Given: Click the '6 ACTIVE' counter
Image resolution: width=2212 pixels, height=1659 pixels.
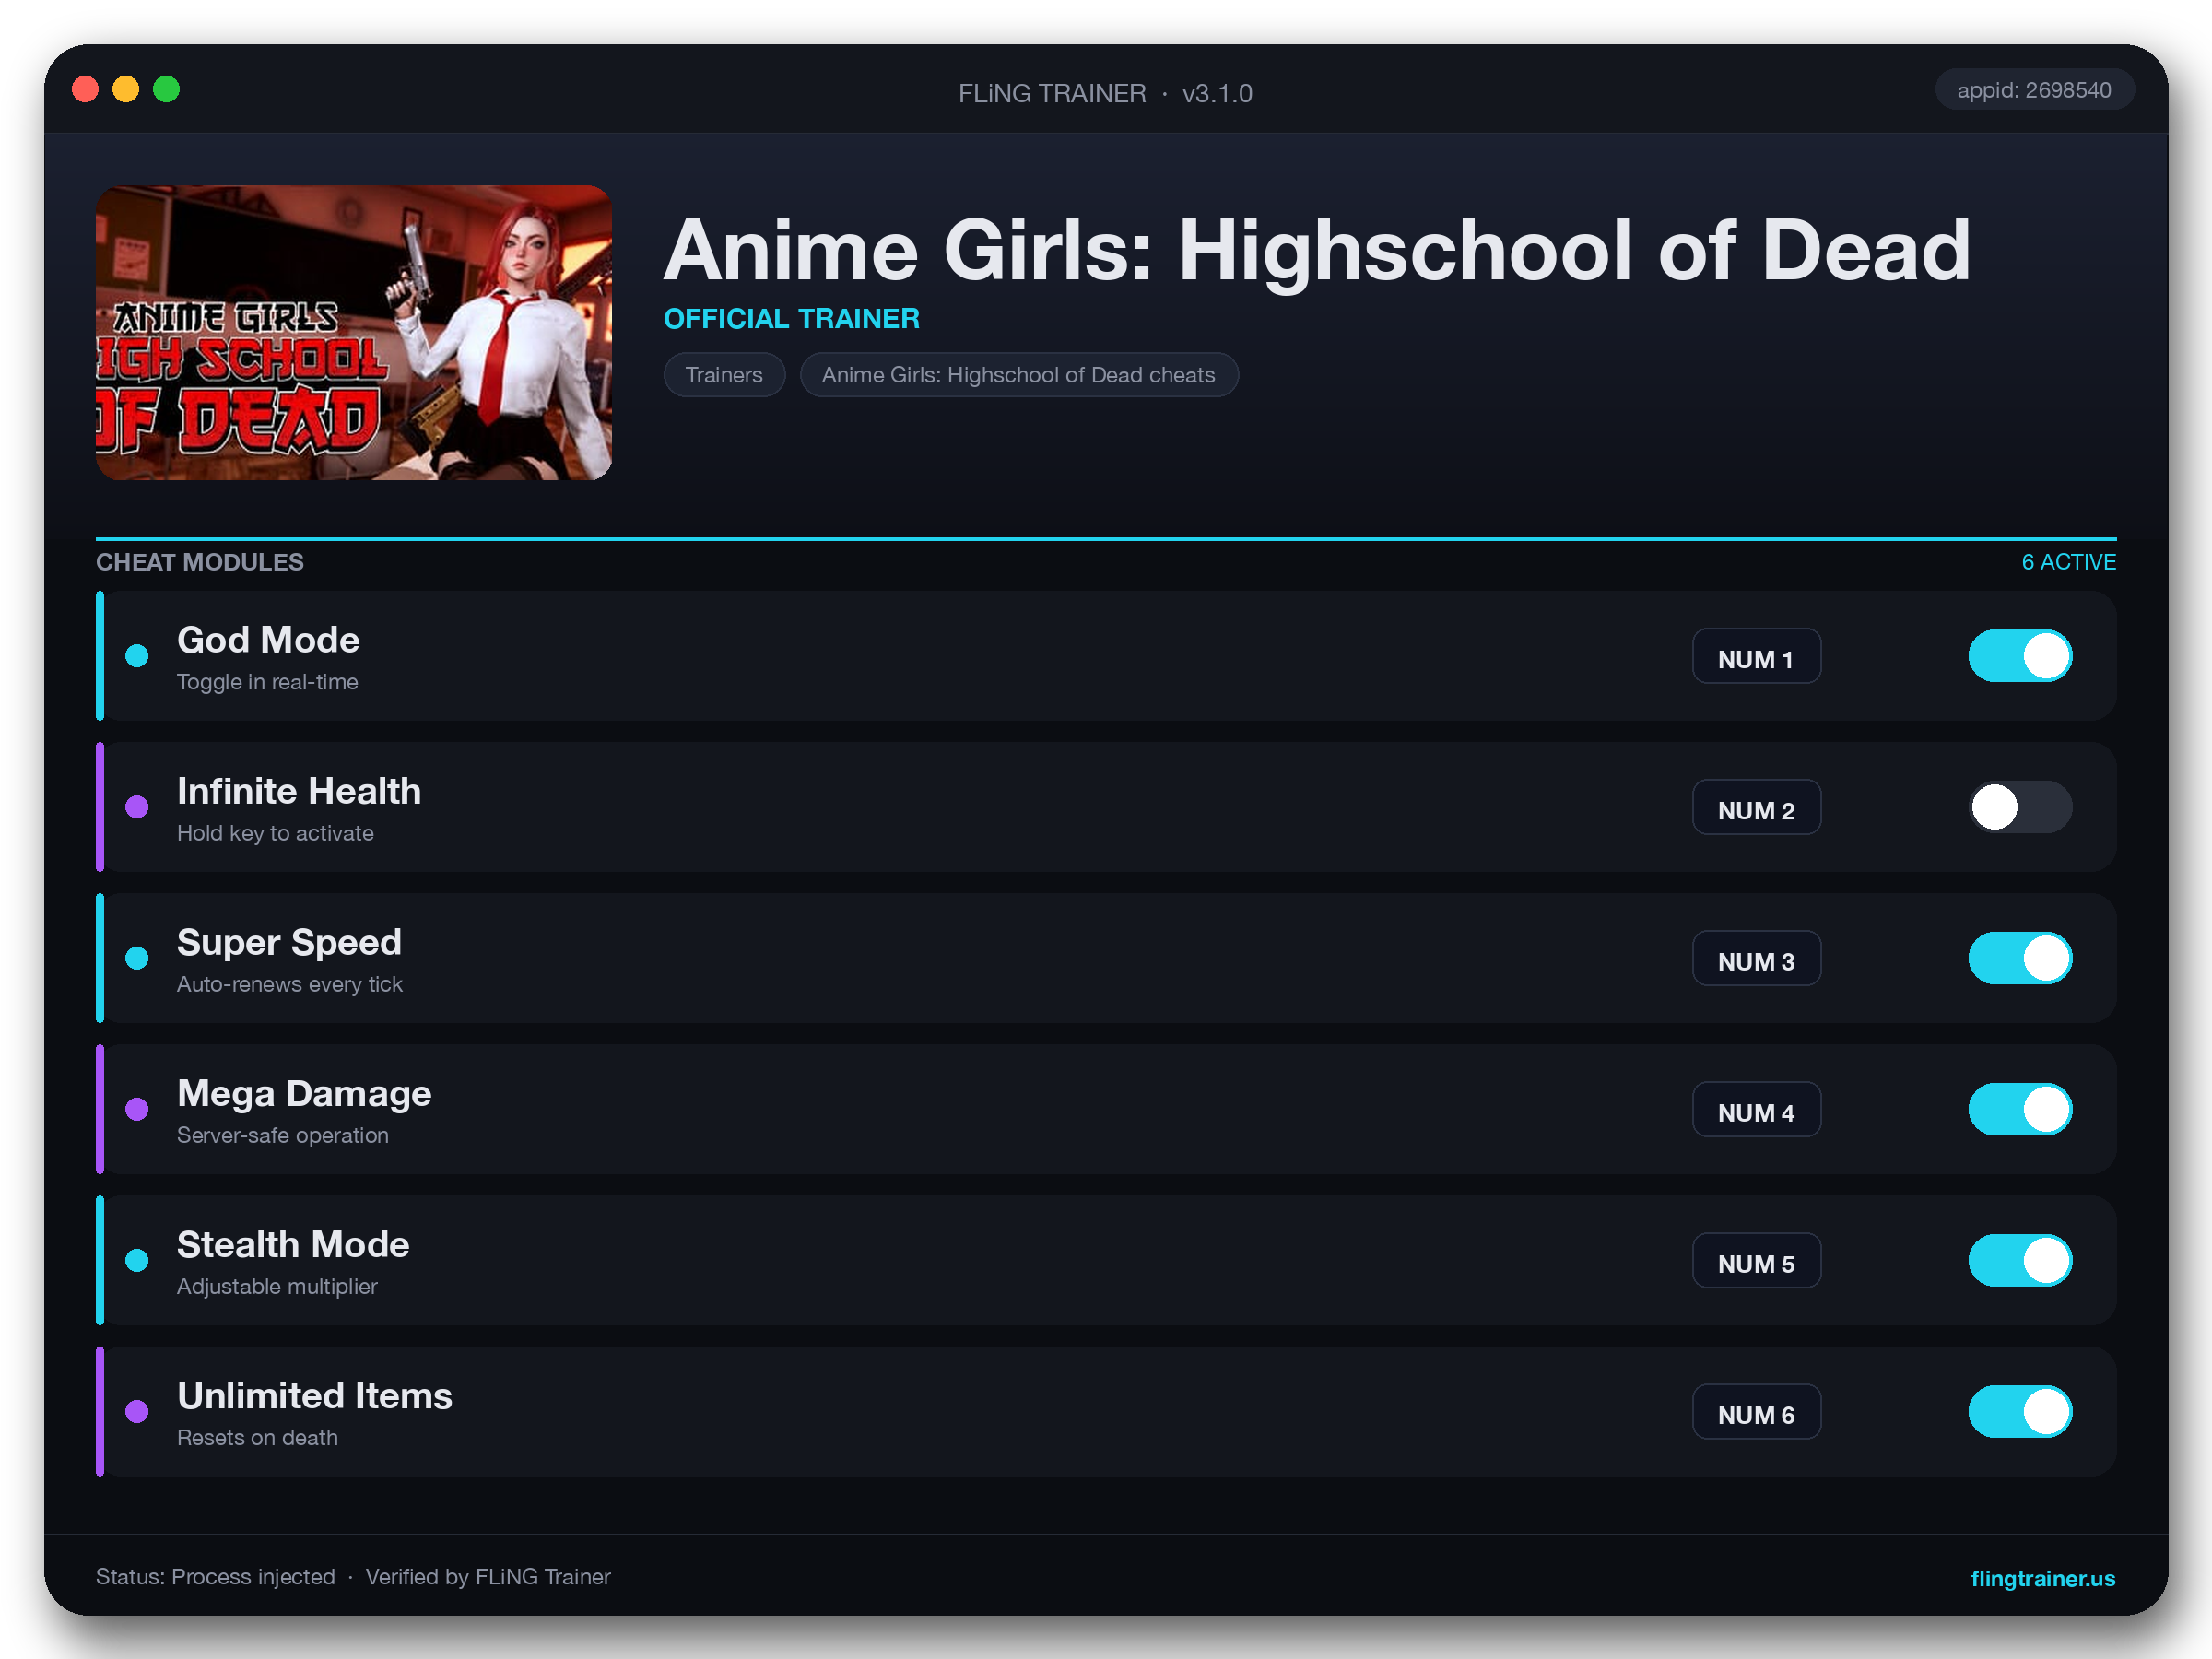Looking at the screenshot, I should pyautogui.click(x=2068, y=562).
